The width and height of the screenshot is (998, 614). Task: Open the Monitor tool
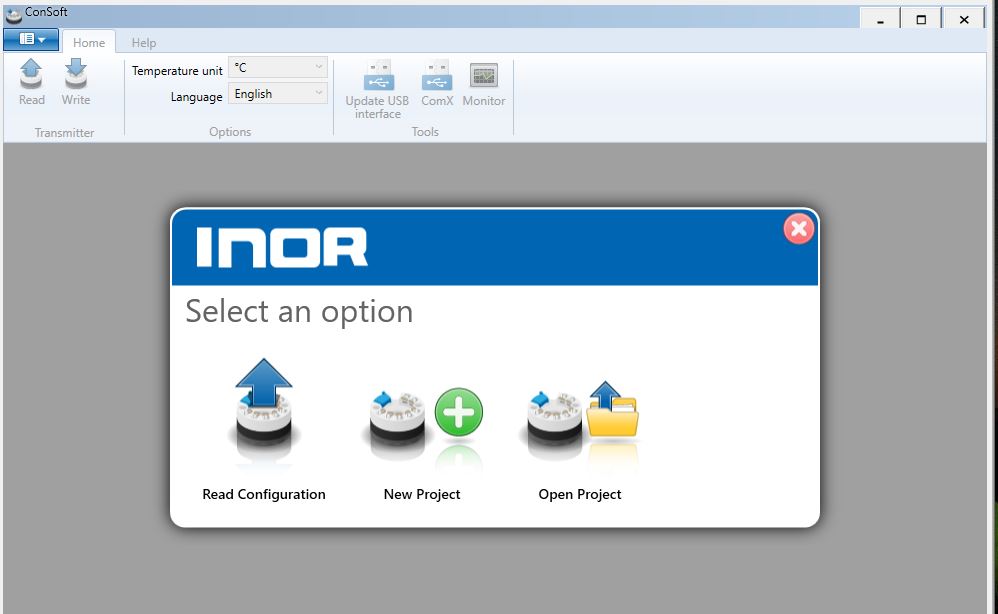click(484, 83)
